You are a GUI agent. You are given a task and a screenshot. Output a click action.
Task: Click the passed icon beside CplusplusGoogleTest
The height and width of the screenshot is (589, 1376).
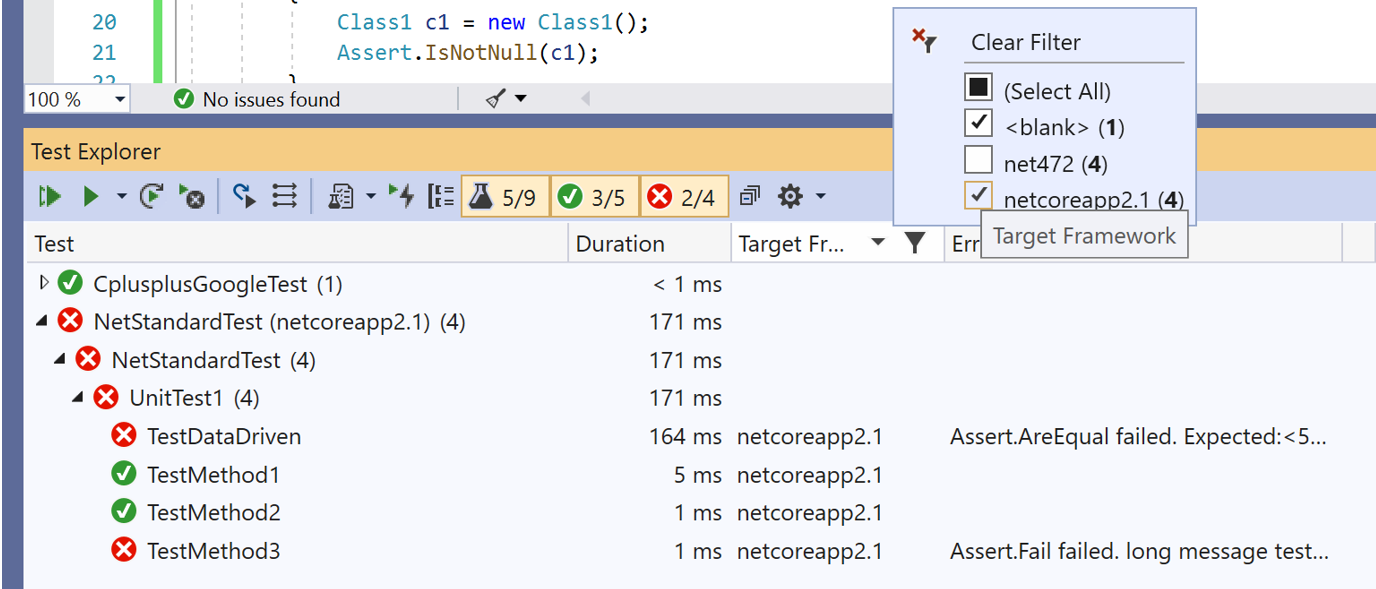[x=70, y=283]
